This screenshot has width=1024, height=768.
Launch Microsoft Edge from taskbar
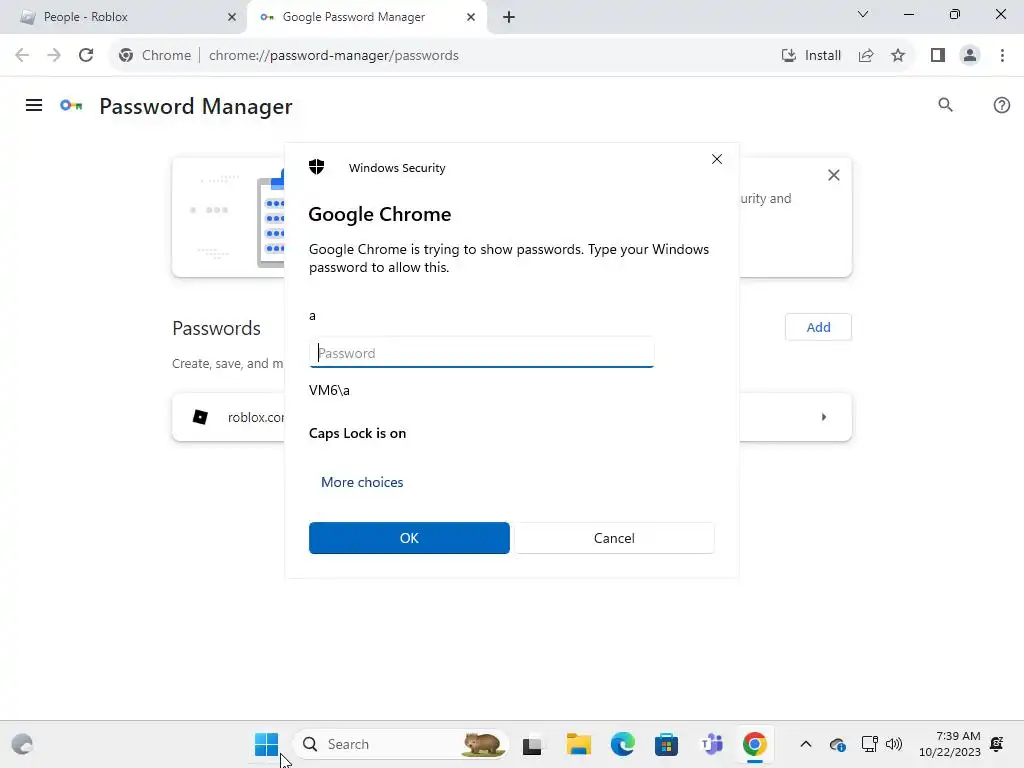point(622,744)
